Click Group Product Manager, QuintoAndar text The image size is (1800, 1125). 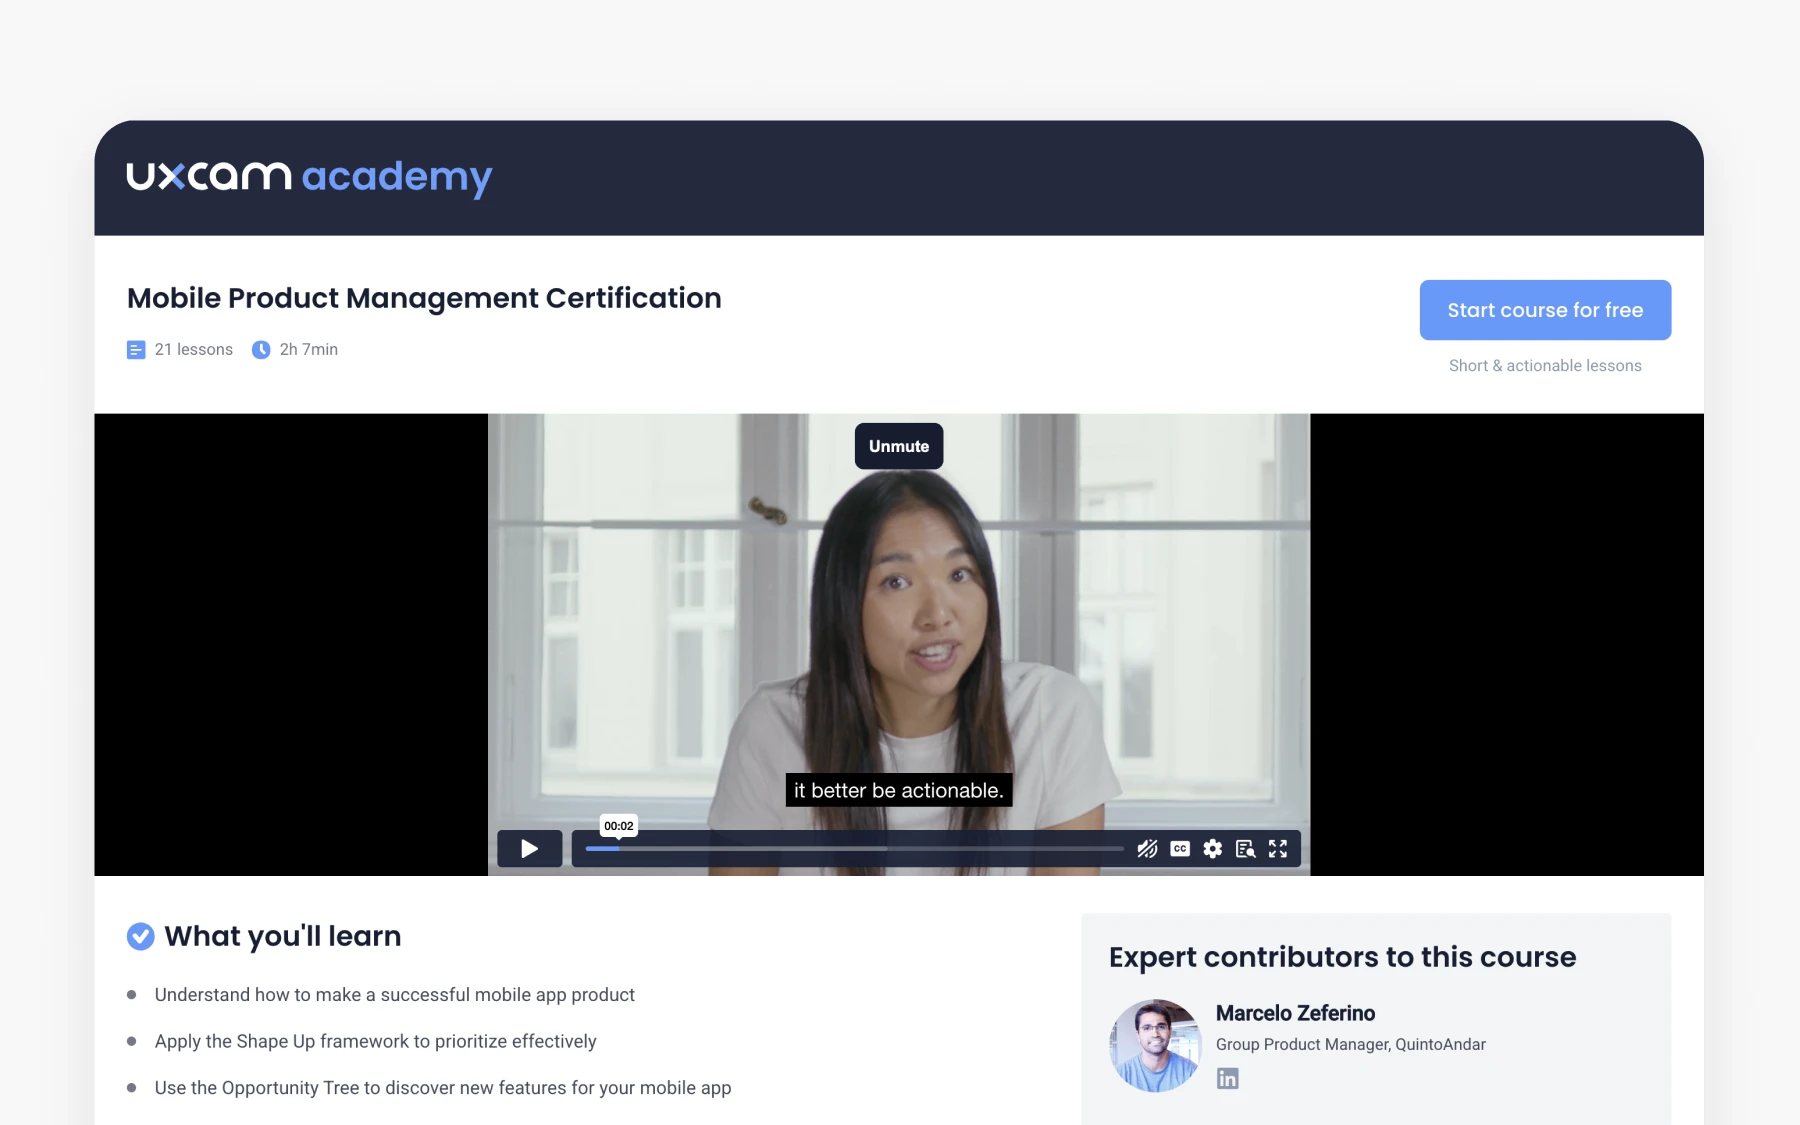(1350, 1044)
